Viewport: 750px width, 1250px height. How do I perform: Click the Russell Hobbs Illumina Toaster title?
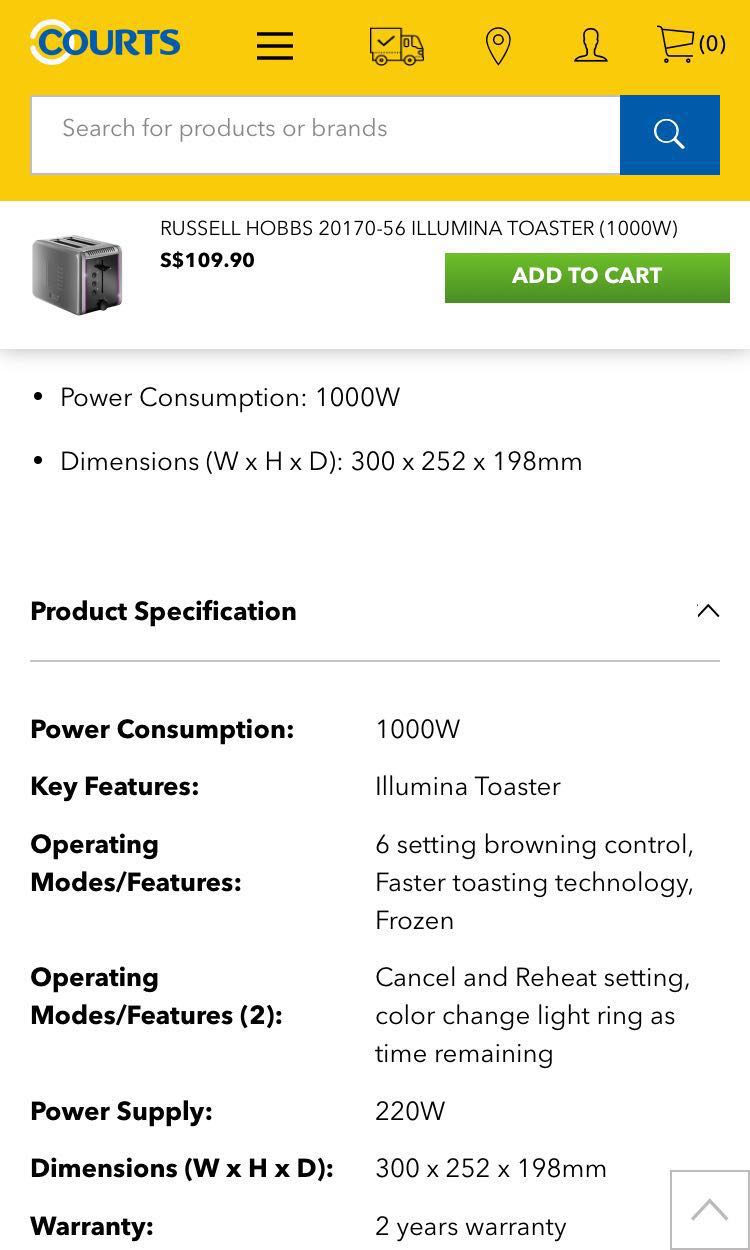(x=418, y=228)
